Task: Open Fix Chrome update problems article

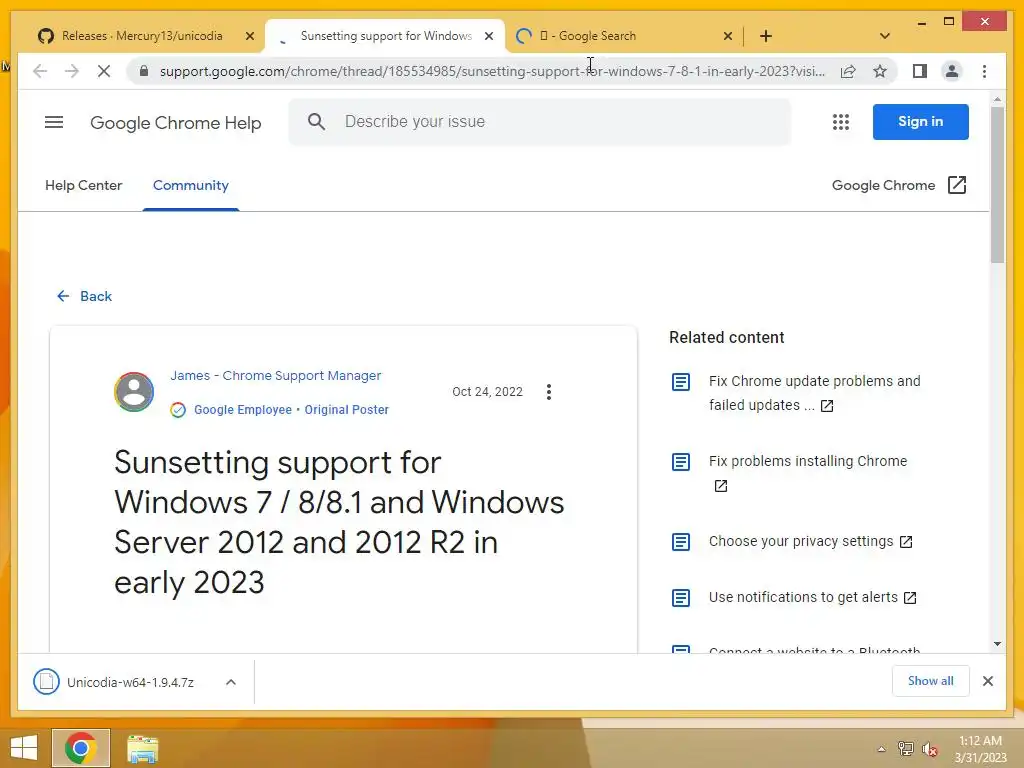Action: pos(814,393)
